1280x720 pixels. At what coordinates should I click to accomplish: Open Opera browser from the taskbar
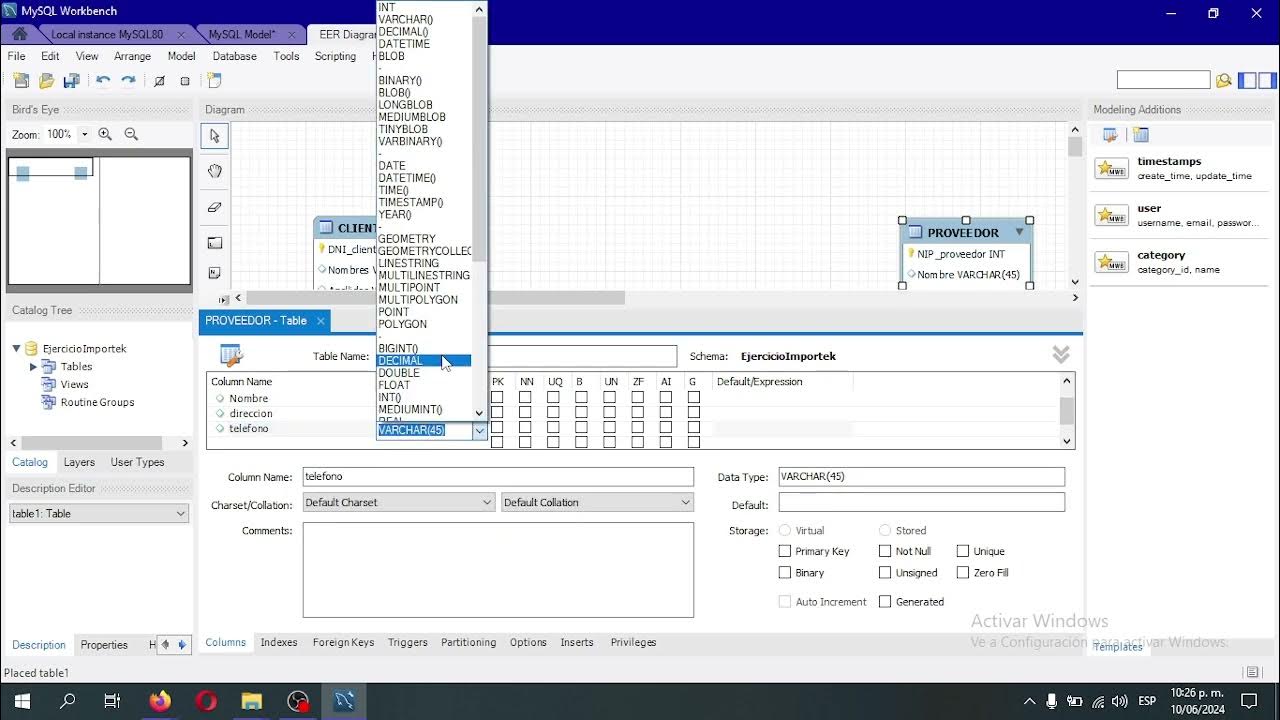[206, 701]
